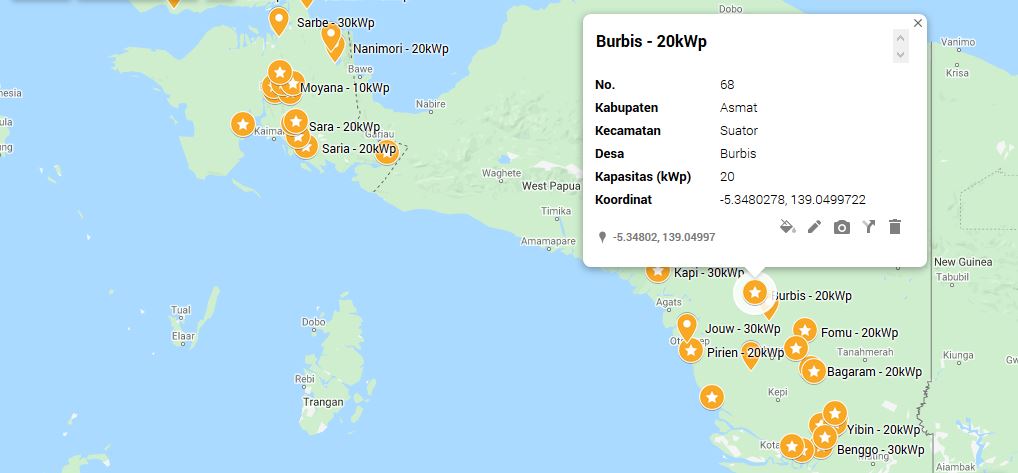The height and width of the screenshot is (473, 1018).
Task: Click the gray coordinates text -5.34802, 139.04997
Action: pos(663,237)
